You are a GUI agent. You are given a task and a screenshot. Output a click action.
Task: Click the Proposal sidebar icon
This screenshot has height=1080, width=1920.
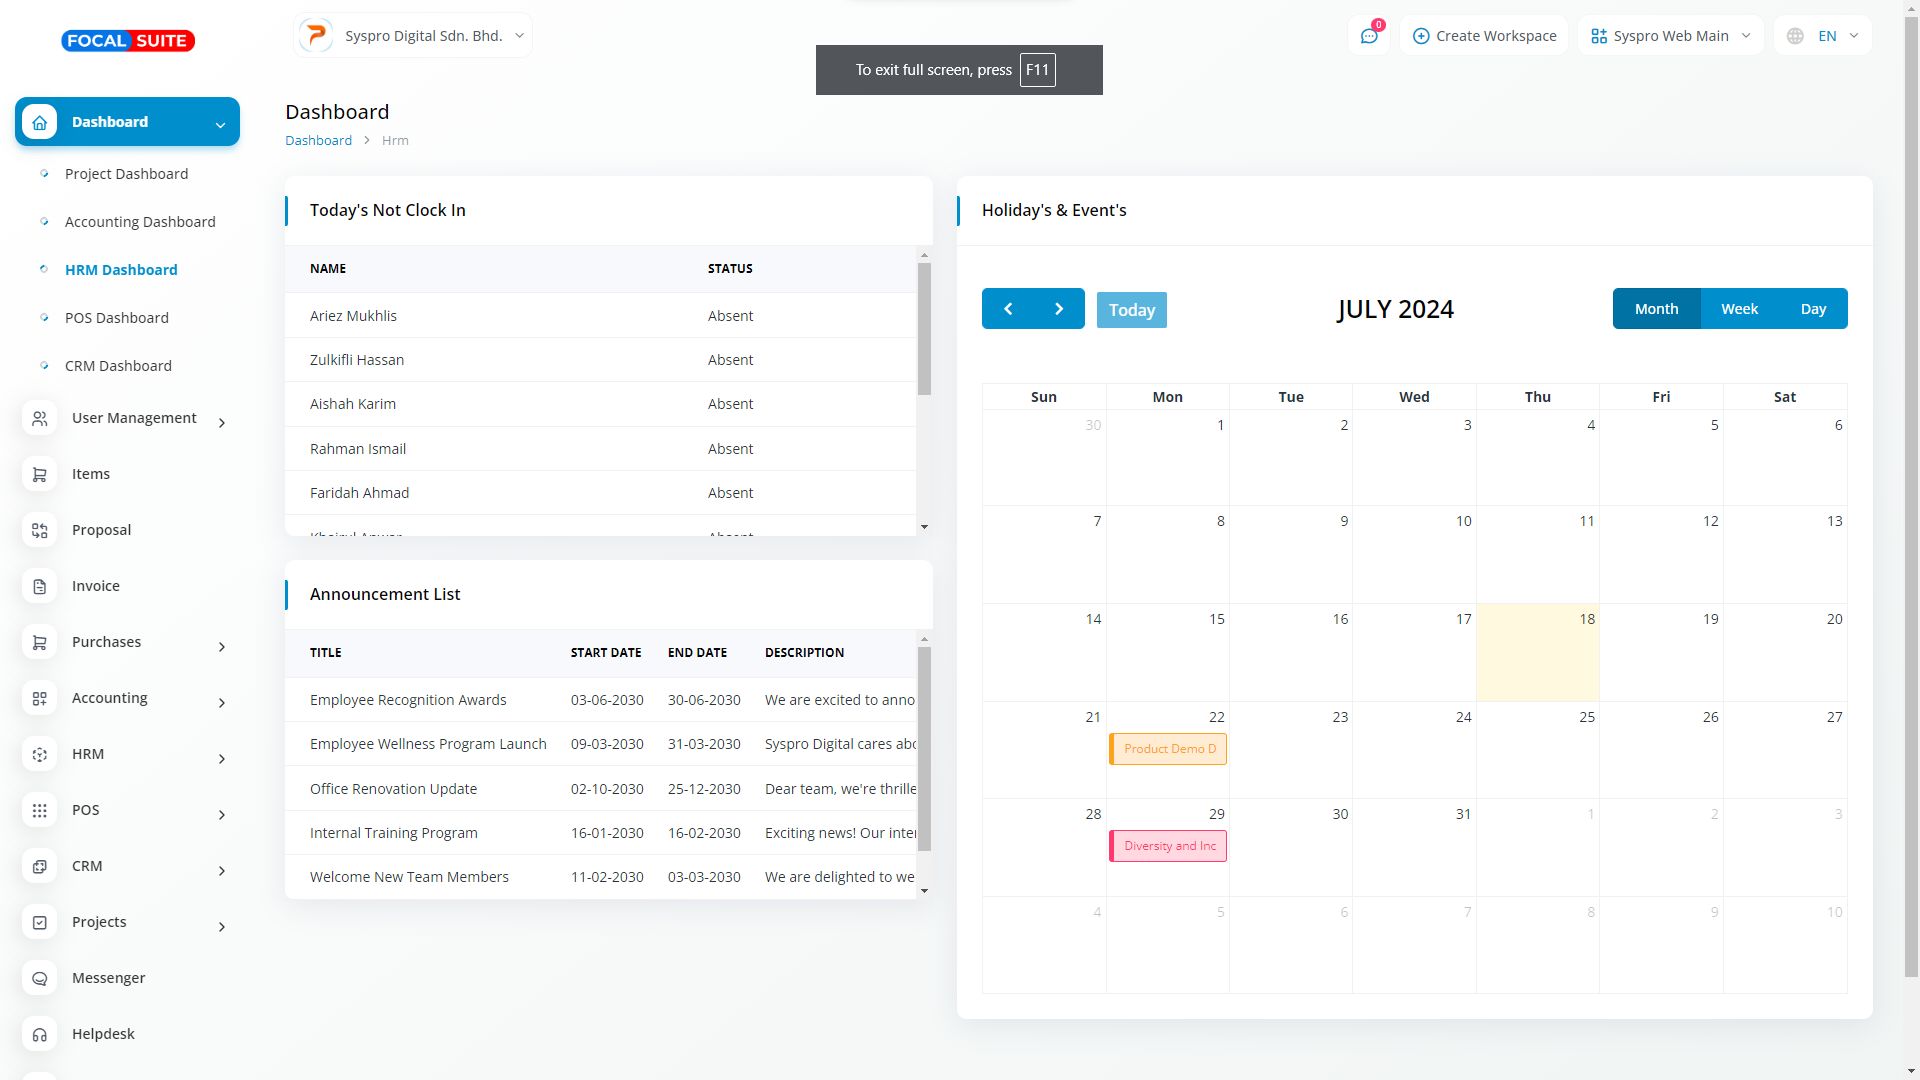[x=40, y=530]
